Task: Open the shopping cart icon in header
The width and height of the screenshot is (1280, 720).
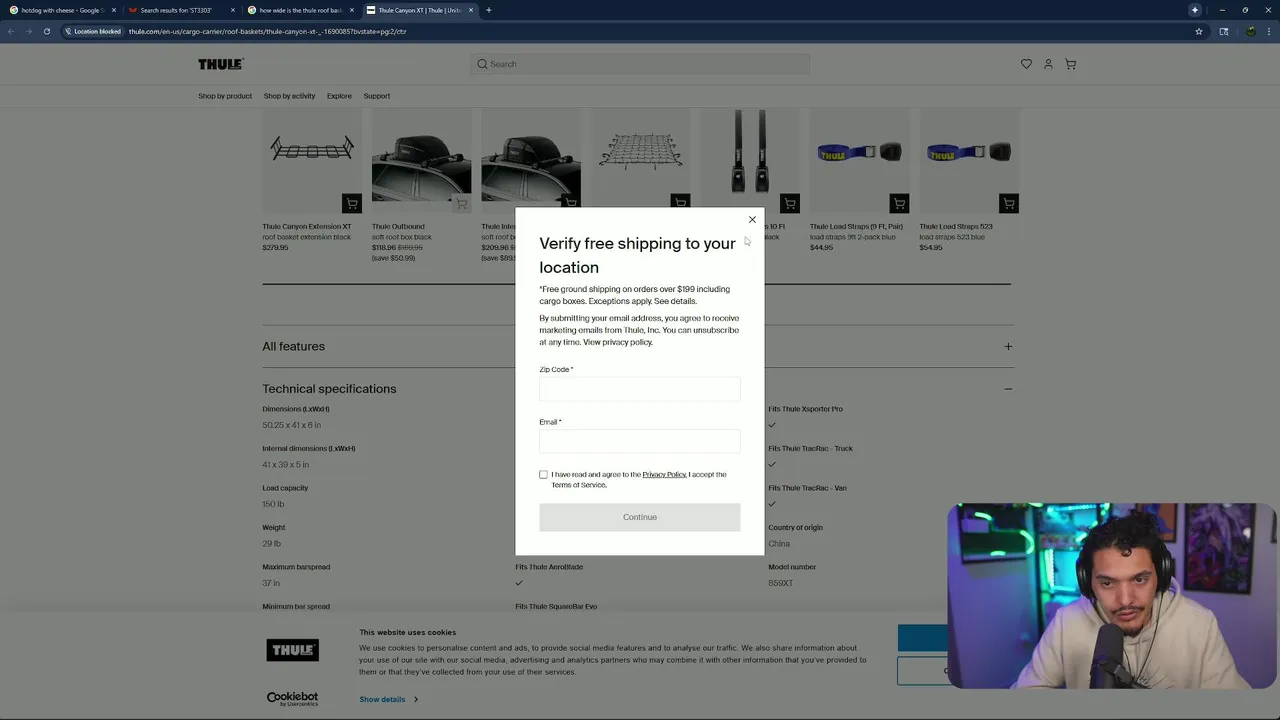Action: click(x=1070, y=64)
